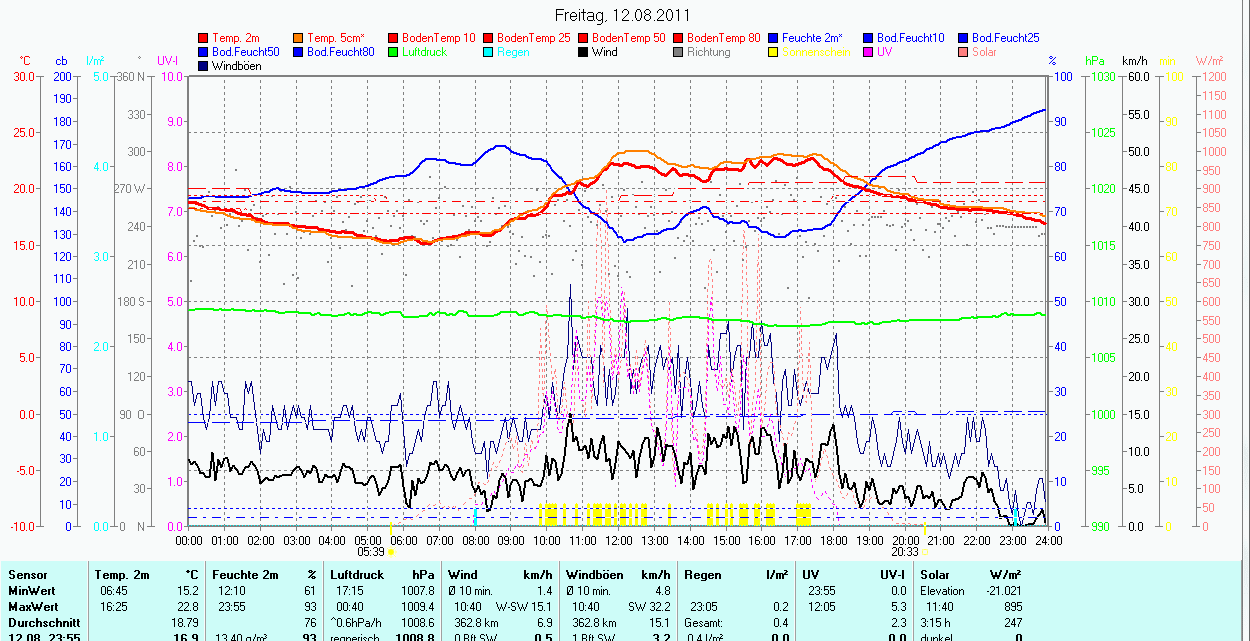Click the black Wind legend swatch
This screenshot has width=1250, height=641.
[x=582, y=52]
